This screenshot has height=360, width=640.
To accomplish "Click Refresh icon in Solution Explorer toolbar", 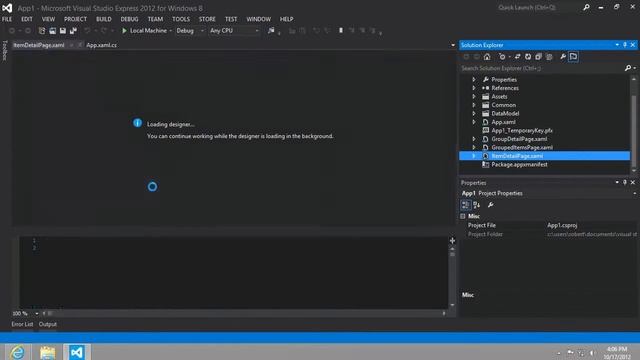I will [x=528, y=57].
